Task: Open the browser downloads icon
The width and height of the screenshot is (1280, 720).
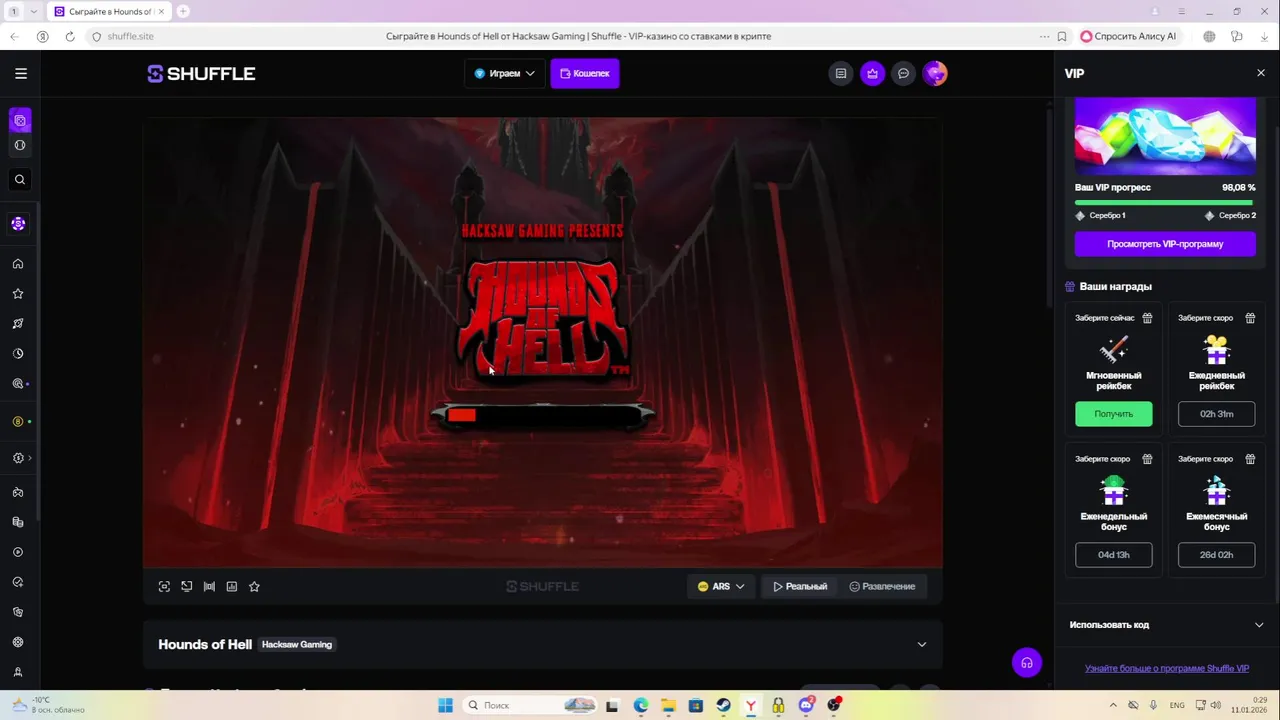Action: pyautogui.click(x=1265, y=36)
